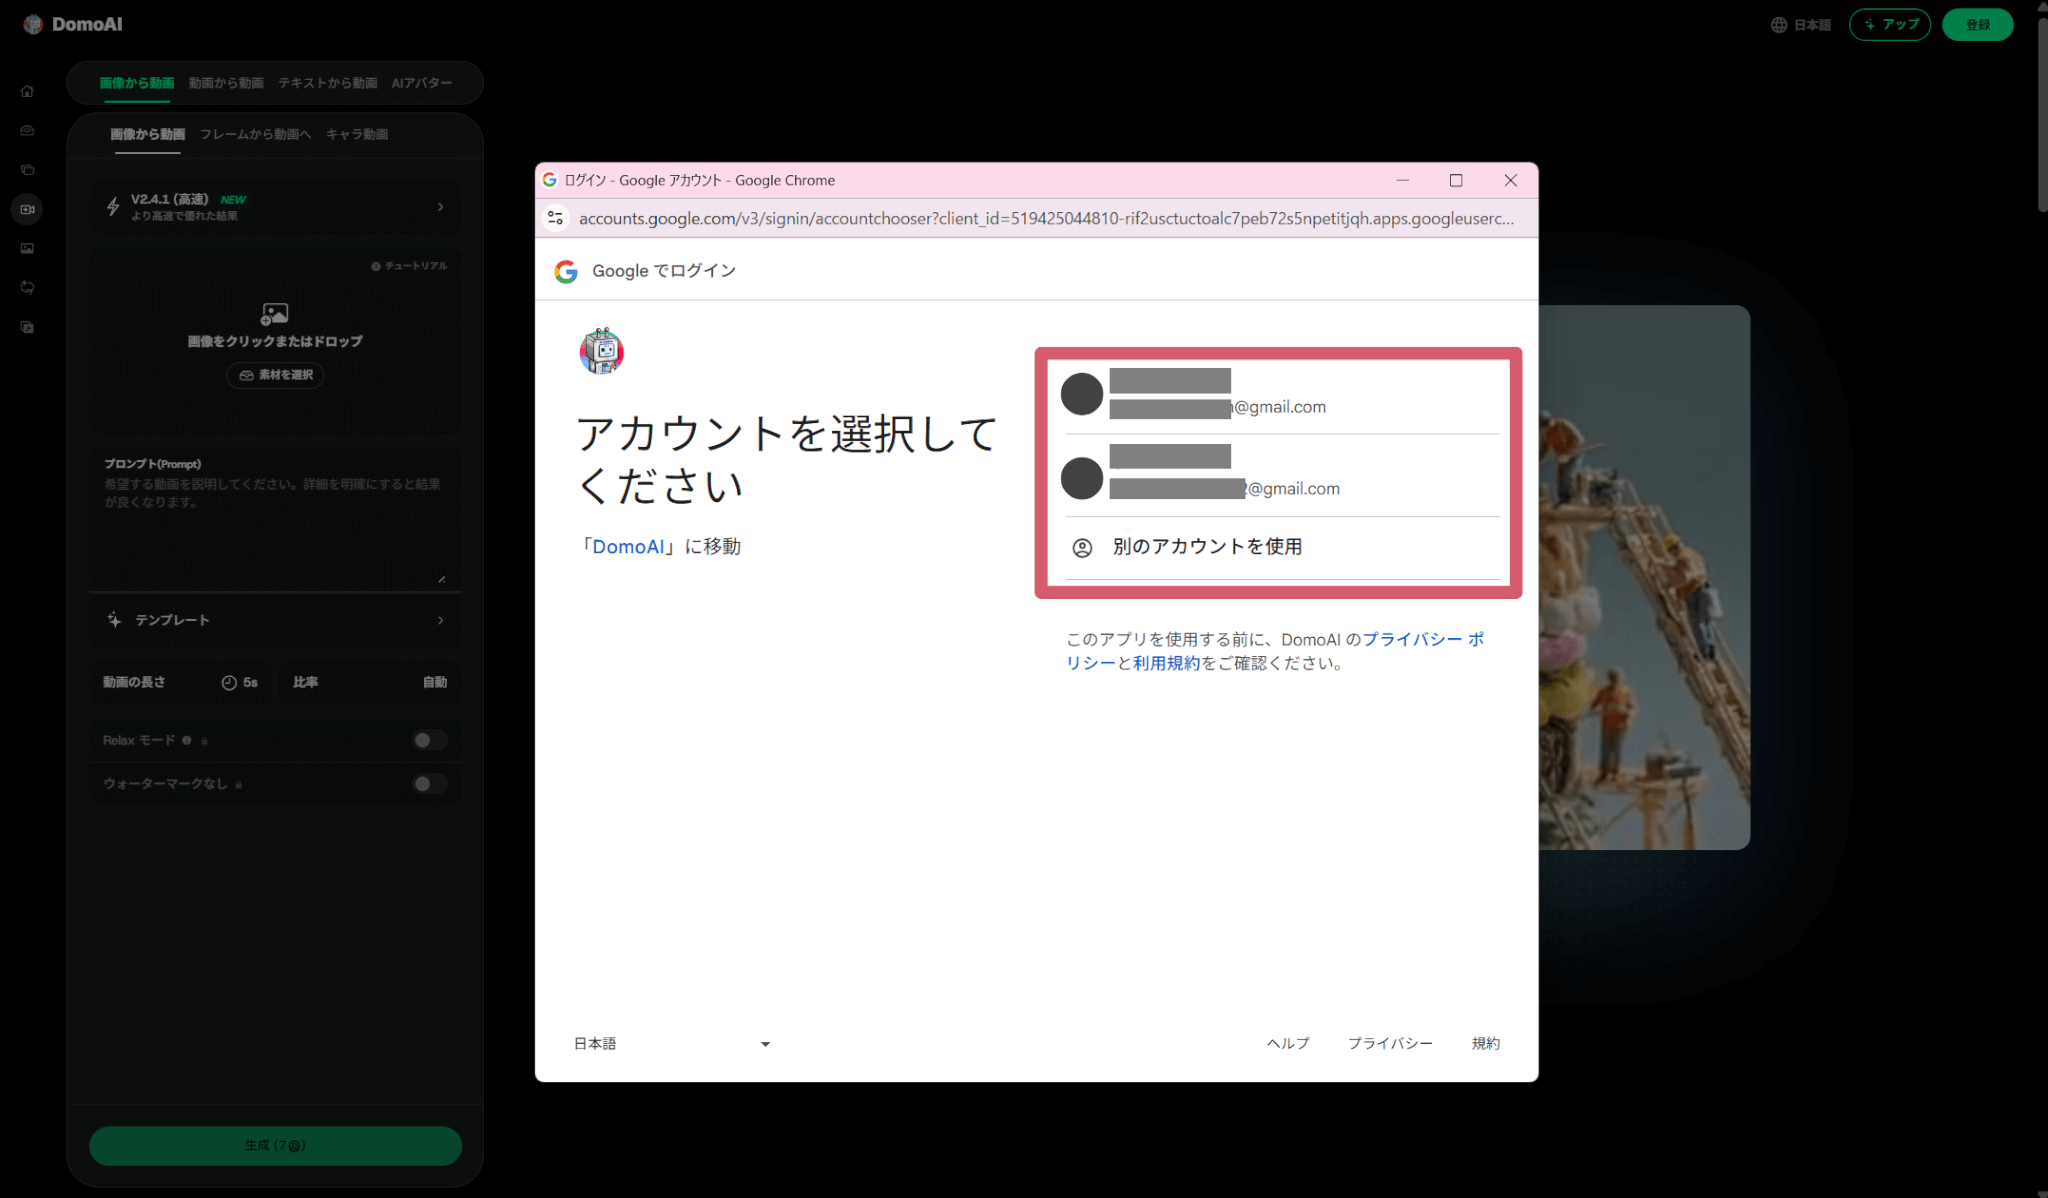Switch to the テキストから動画 tab
This screenshot has width=2048, height=1198.
pyautogui.click(x=327, y=83)
